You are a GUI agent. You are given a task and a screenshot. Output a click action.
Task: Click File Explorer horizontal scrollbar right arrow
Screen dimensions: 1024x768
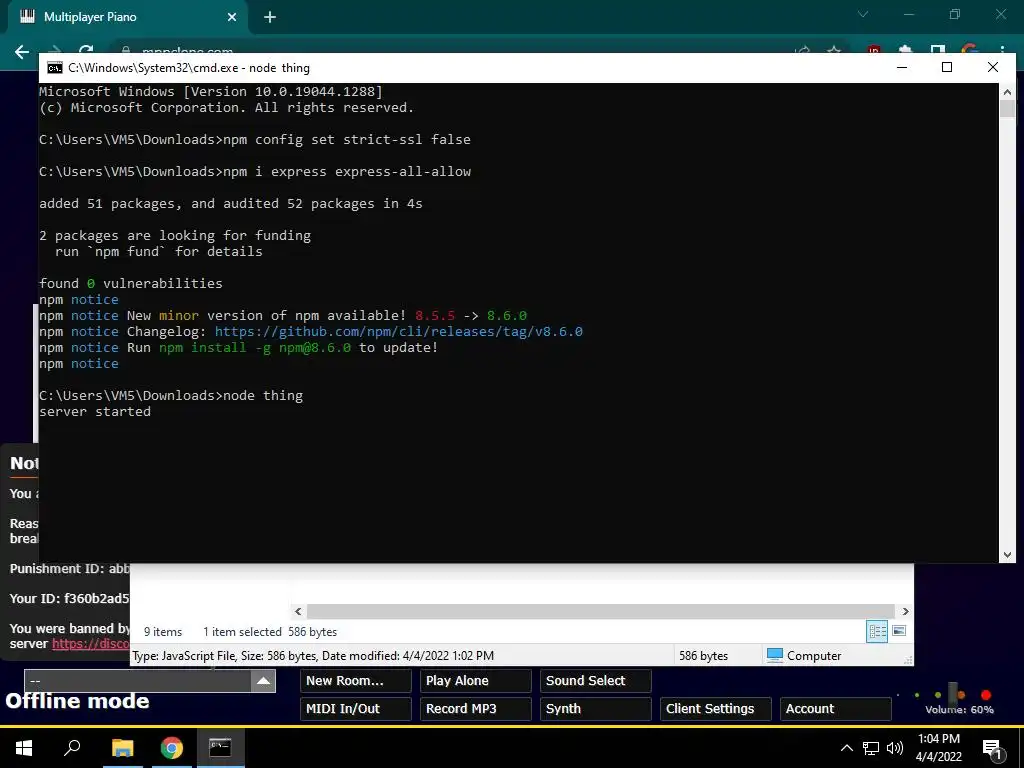(x=905, y=611)
